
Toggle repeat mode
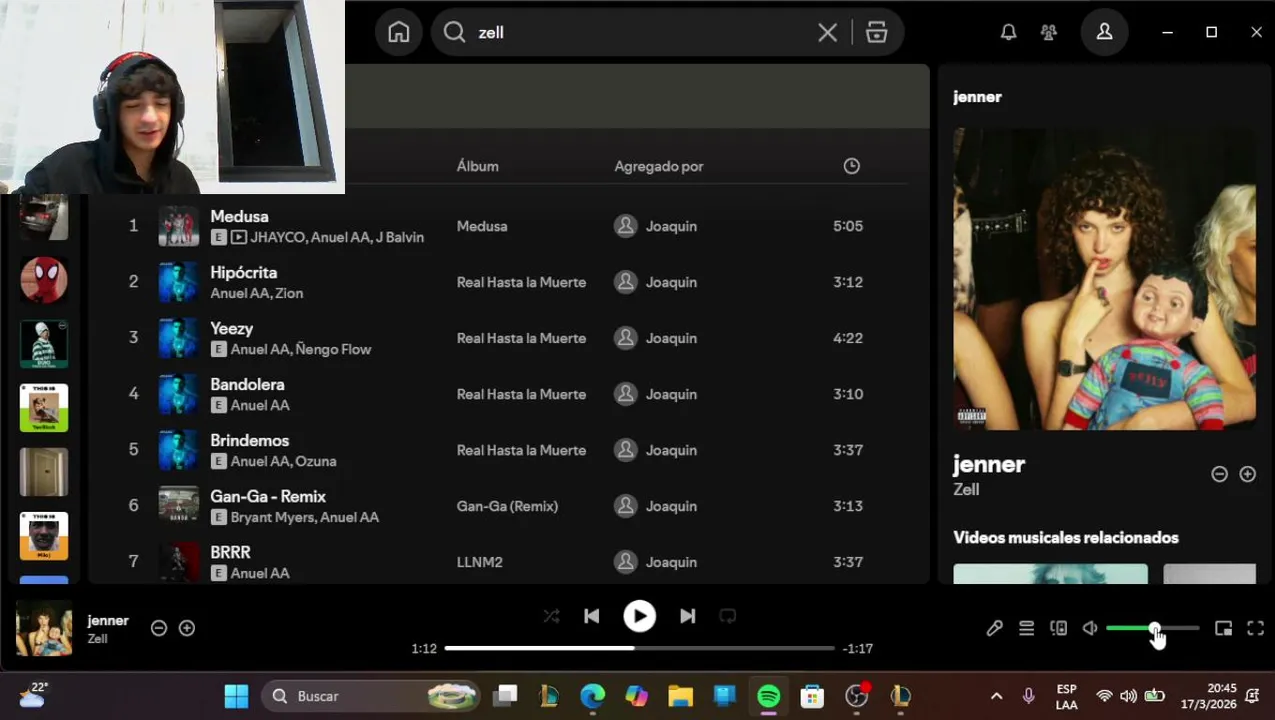[727, 616]
